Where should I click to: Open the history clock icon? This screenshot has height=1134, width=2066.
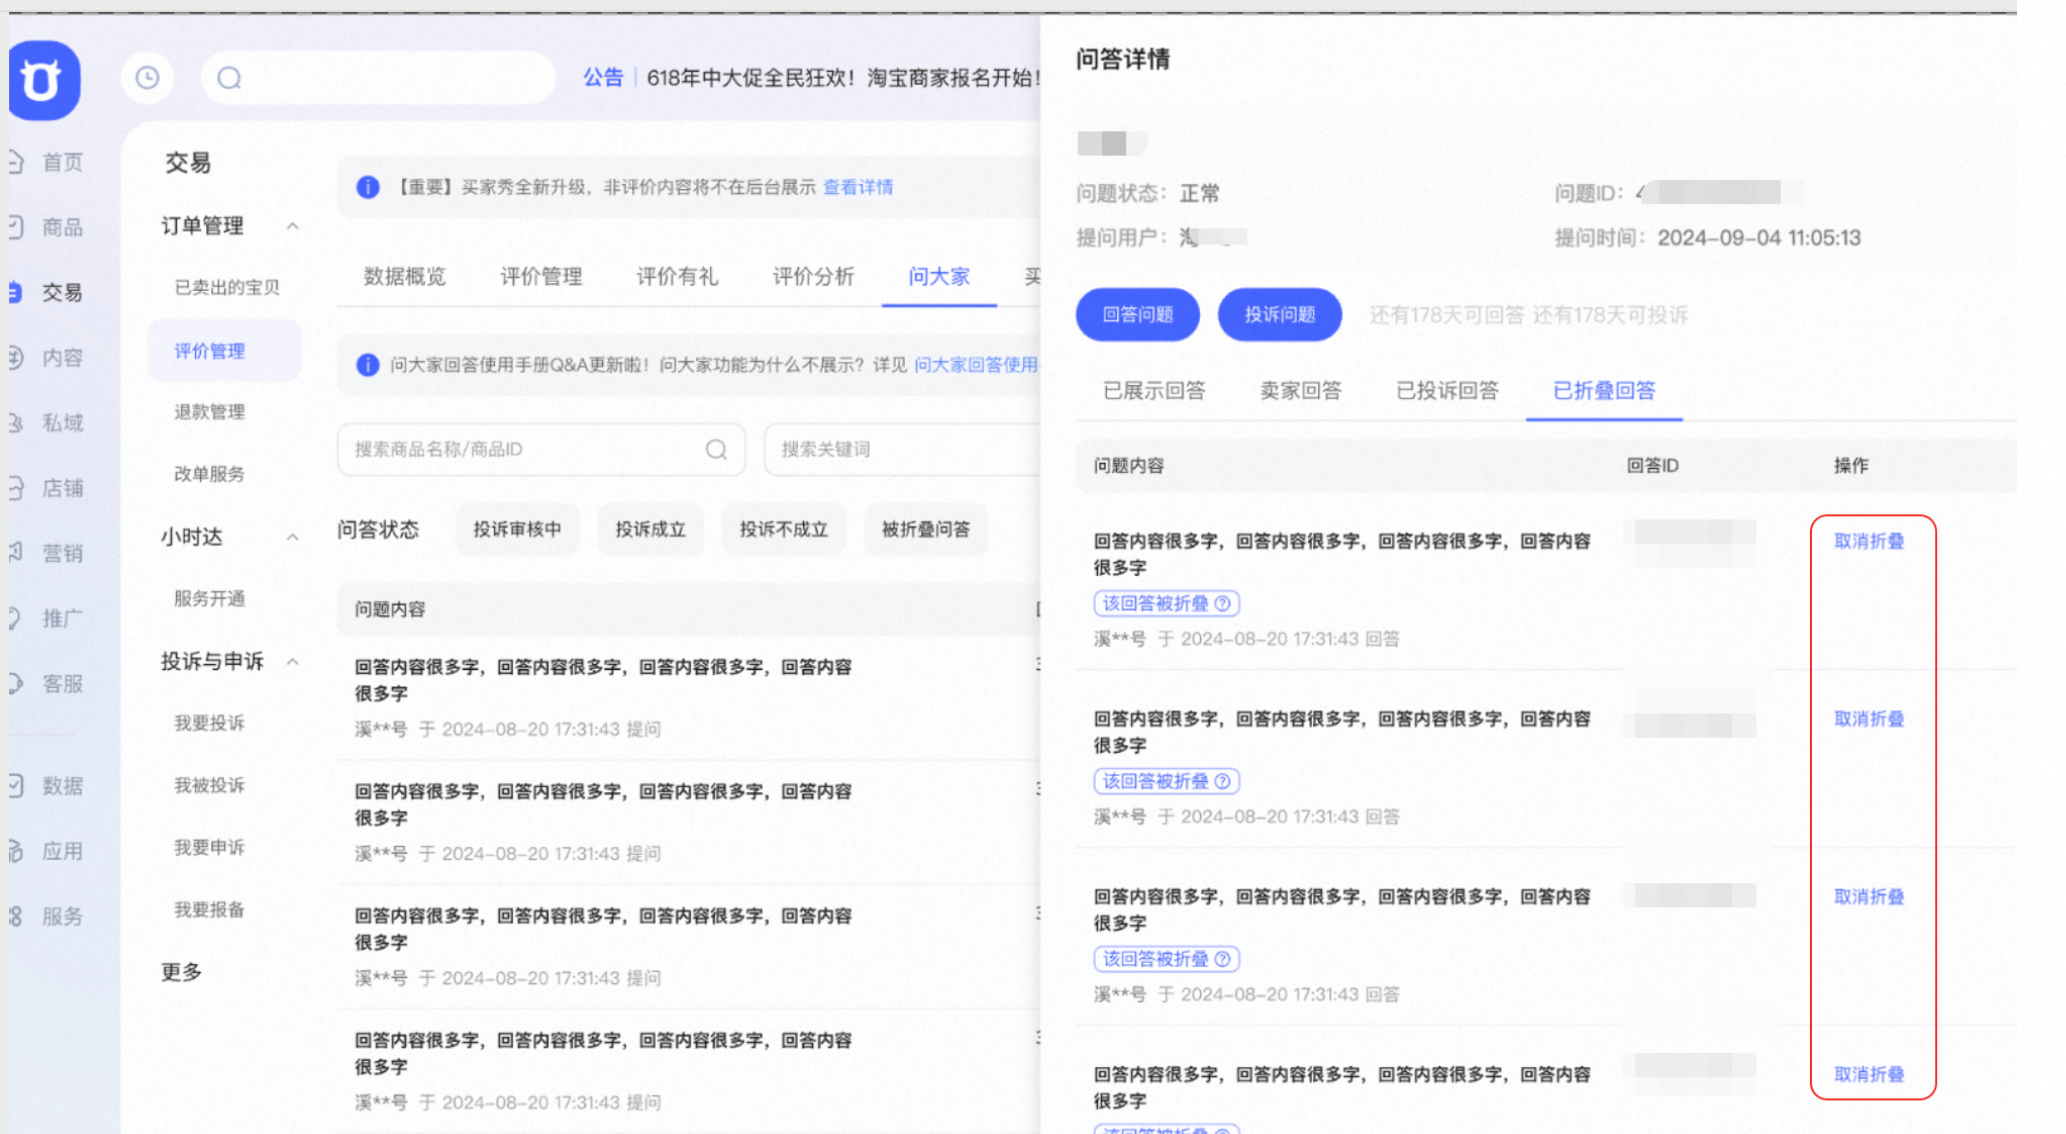click(148, 78)
